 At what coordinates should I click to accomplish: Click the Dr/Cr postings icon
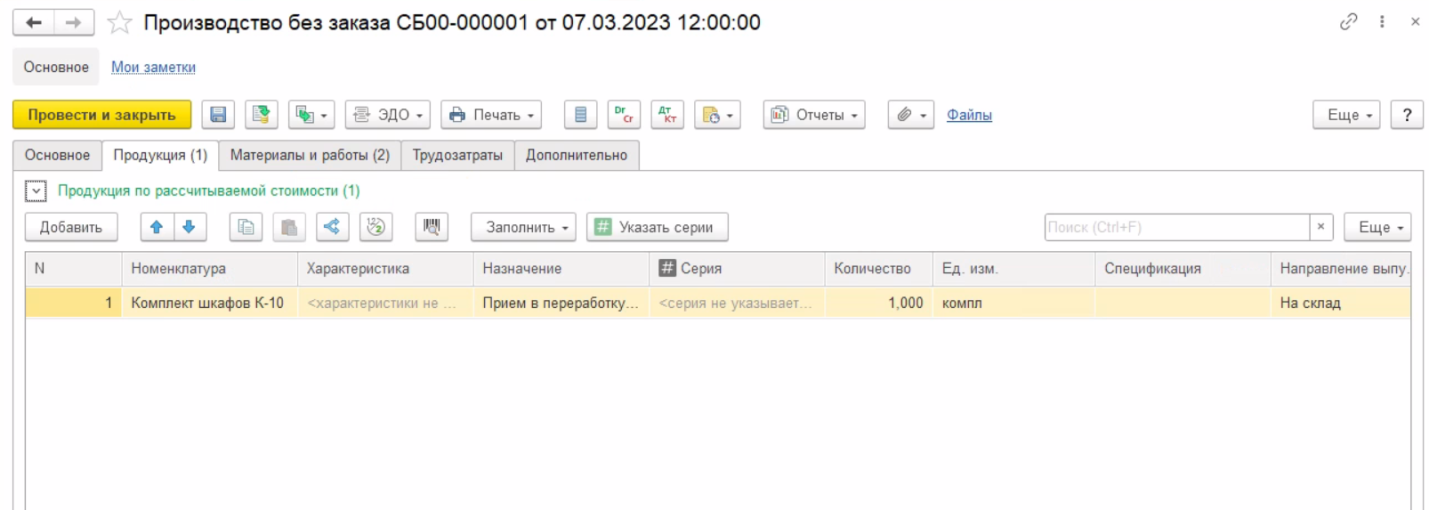pyautogui.click(x=624, y=115)
